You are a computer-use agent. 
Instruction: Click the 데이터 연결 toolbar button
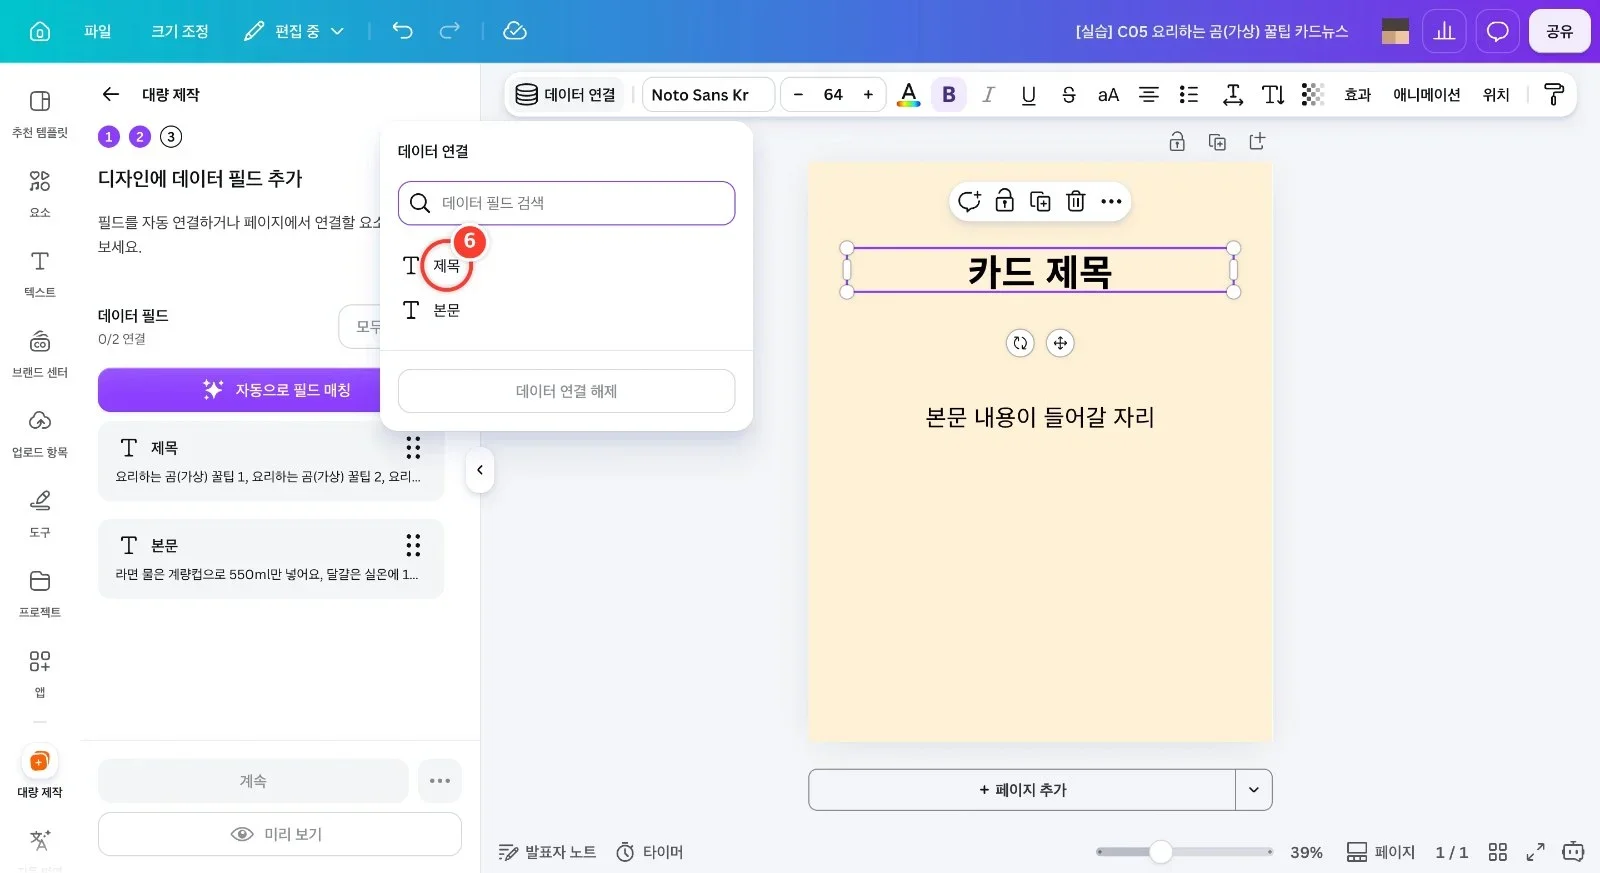566,95
